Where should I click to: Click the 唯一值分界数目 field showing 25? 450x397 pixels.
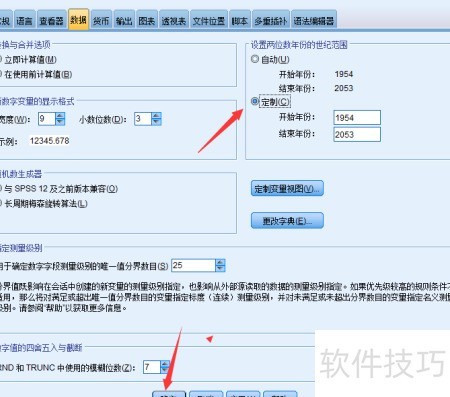pos(193,265)
